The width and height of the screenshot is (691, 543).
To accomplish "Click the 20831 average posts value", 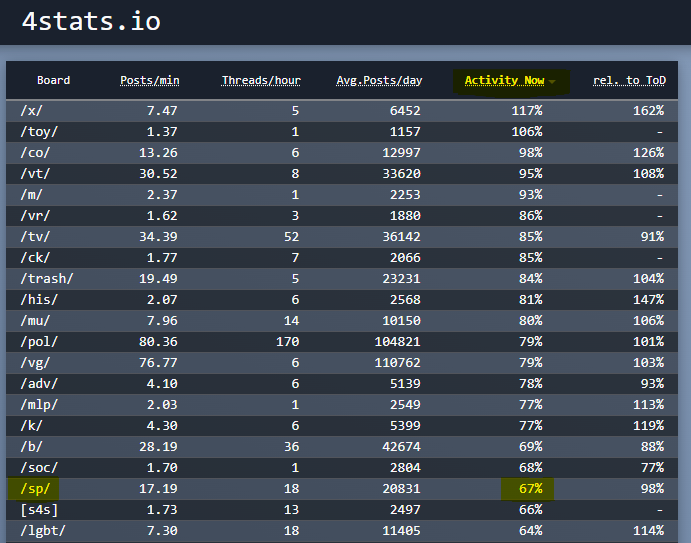I will (x=401, y=489).
